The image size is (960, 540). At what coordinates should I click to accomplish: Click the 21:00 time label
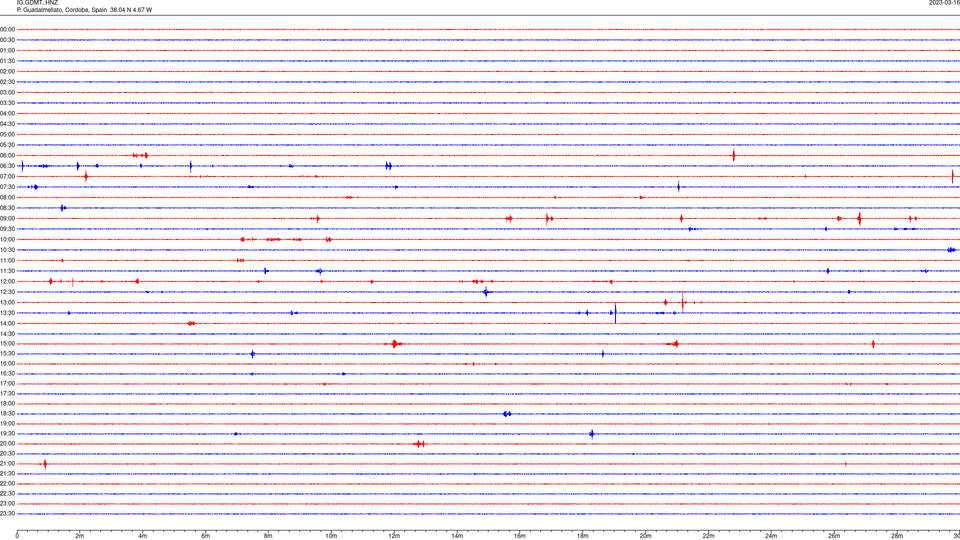click(x=7, y=464)
